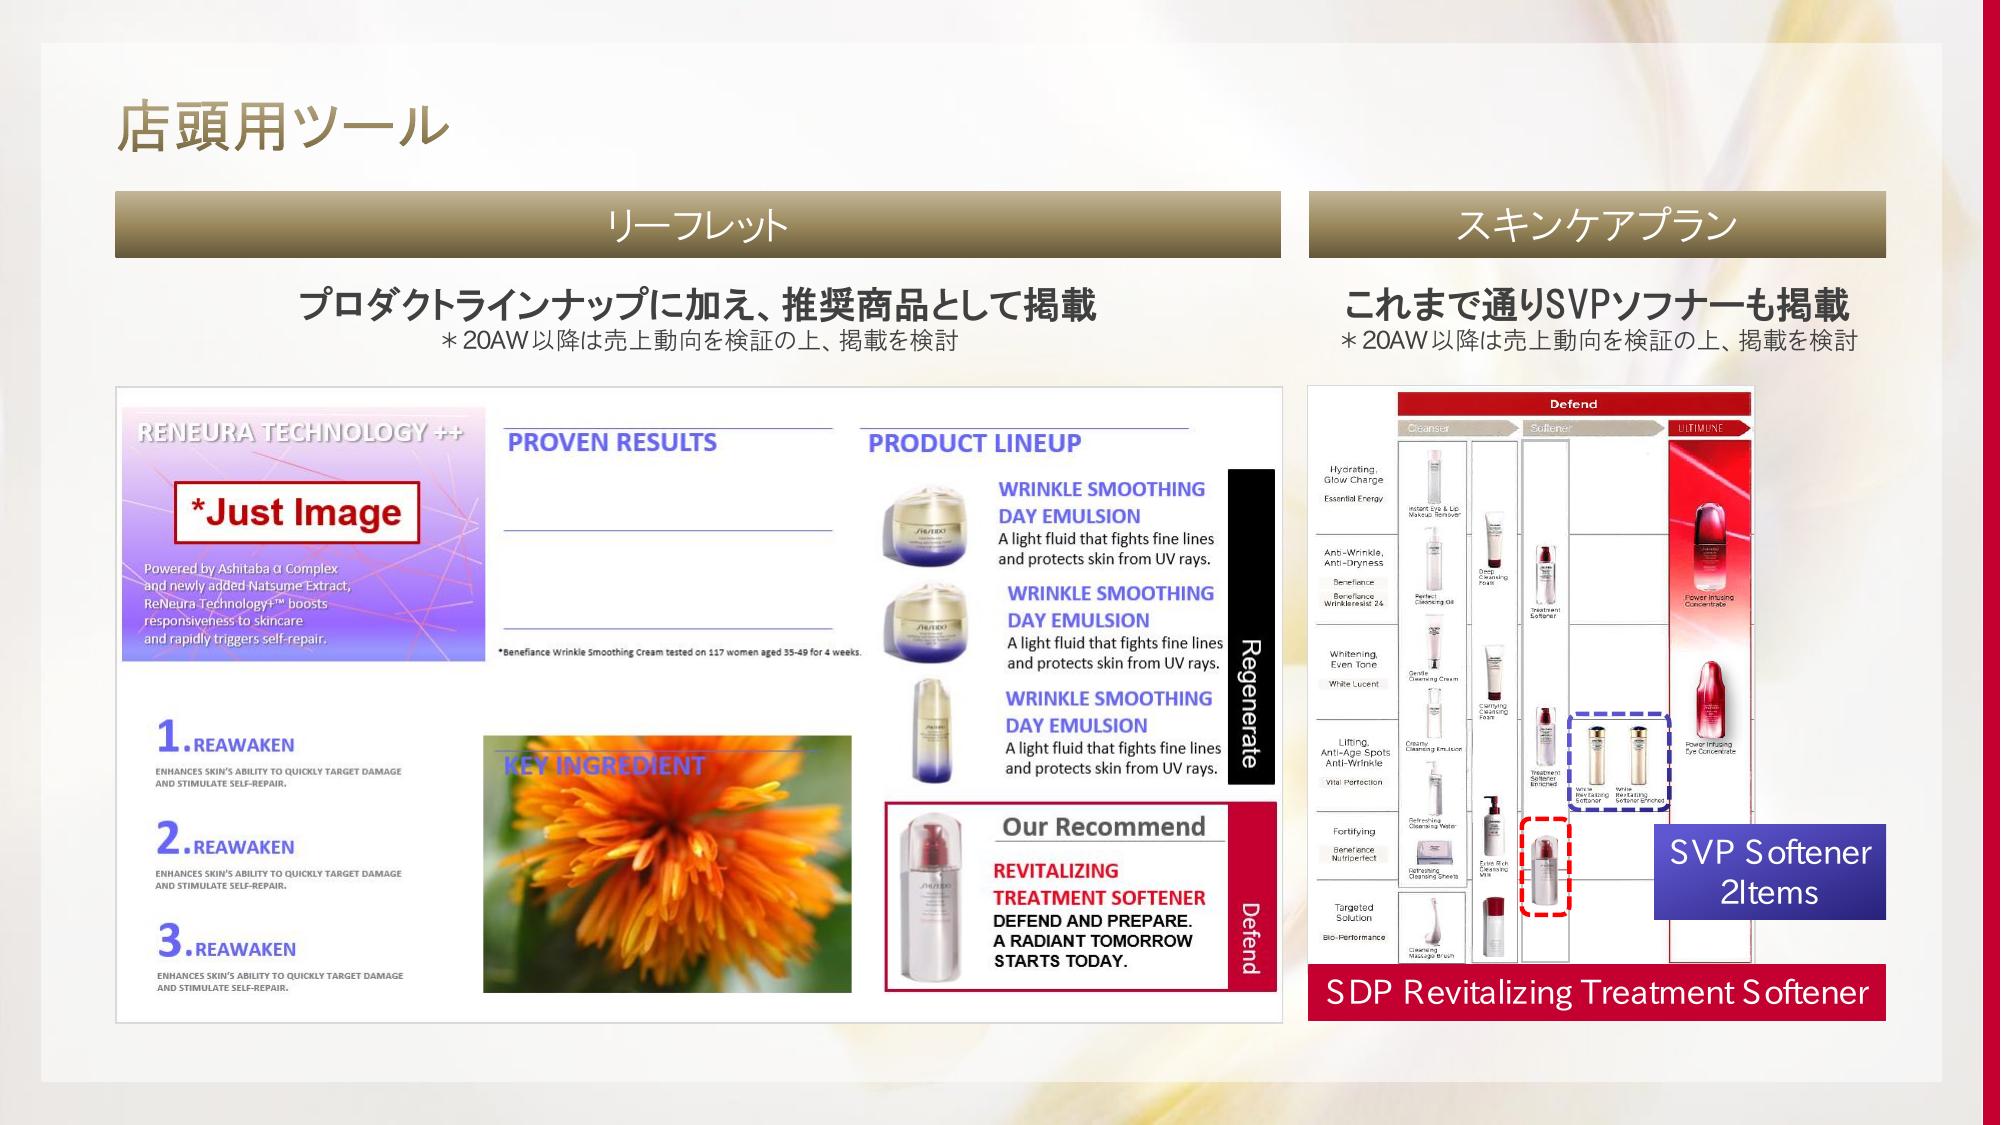The width and height of the screenshot is (2001, 1125).
Task: Select the orange flower photo
Action: 667,864
